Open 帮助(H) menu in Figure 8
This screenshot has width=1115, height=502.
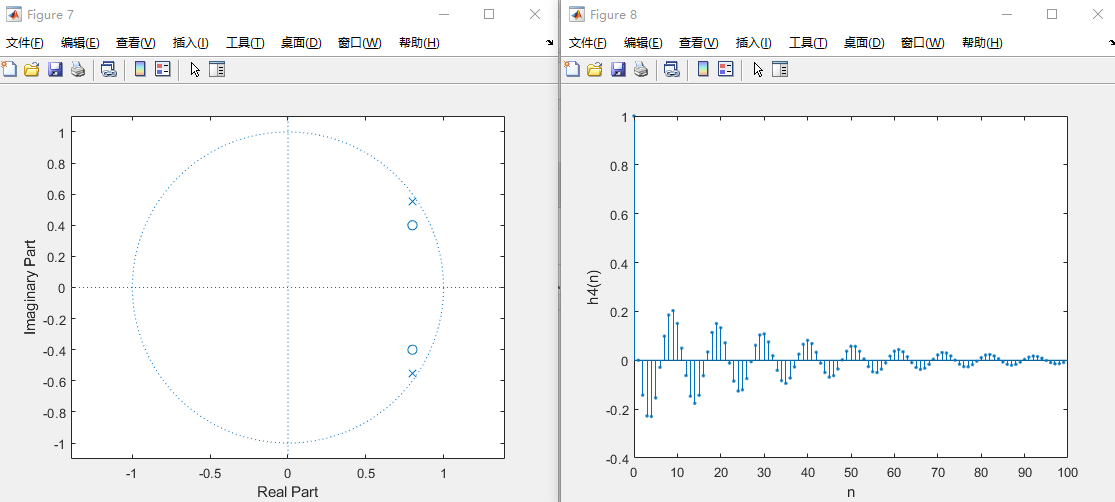[x=983, y=43]
